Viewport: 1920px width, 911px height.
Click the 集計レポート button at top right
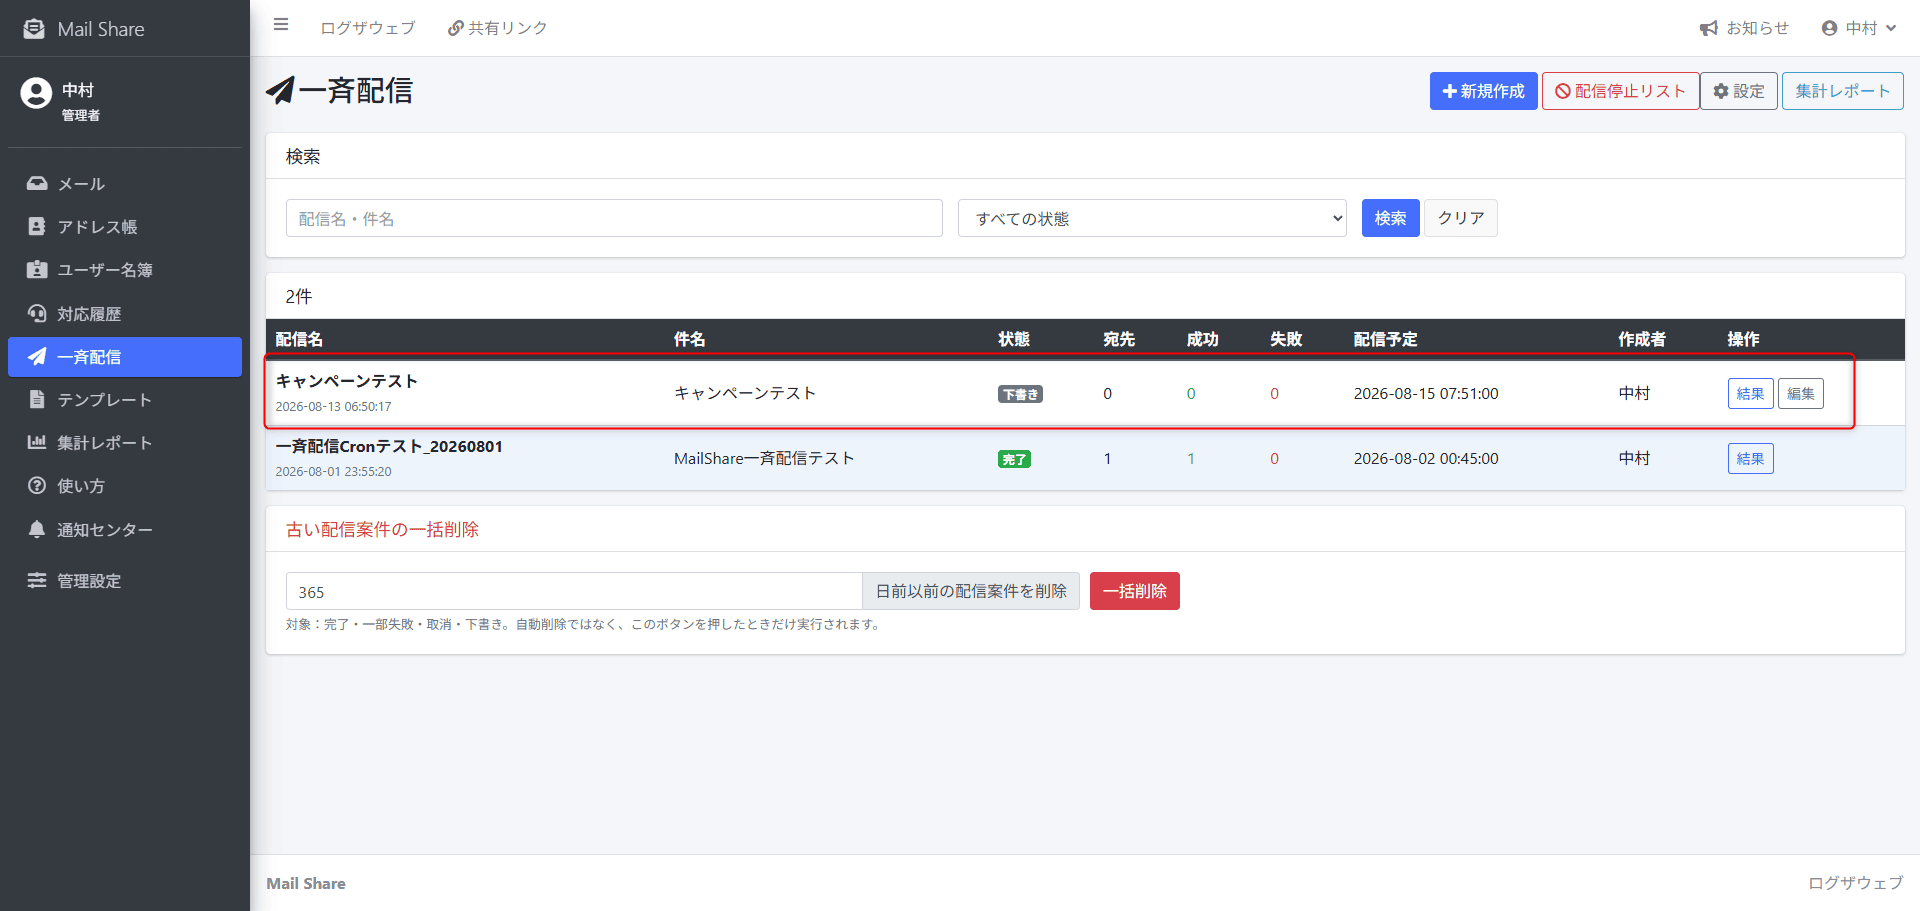(1842, 91)
